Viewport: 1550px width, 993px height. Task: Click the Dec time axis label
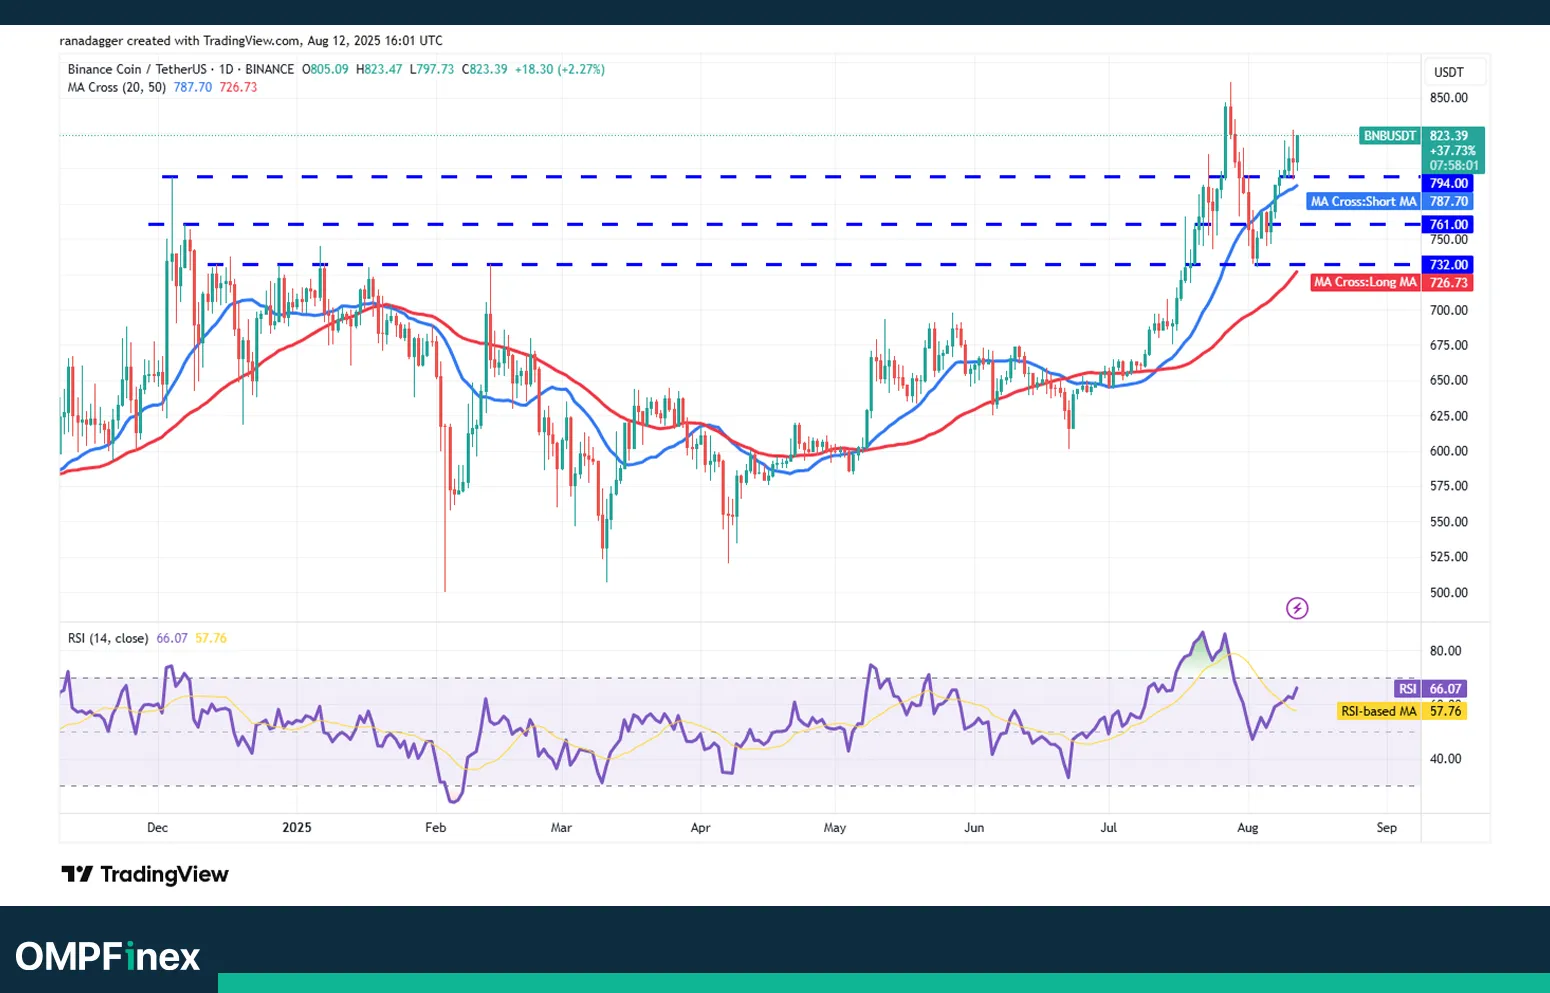click(x=157, y=828)
